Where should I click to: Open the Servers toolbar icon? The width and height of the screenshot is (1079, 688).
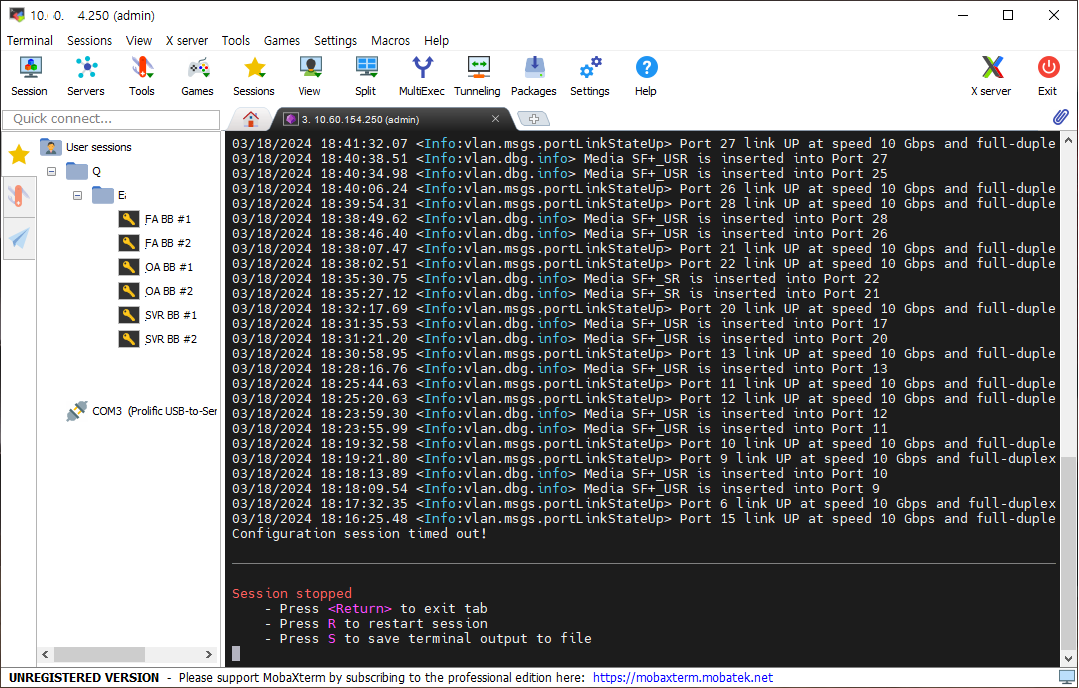click(x=86, y=76)
